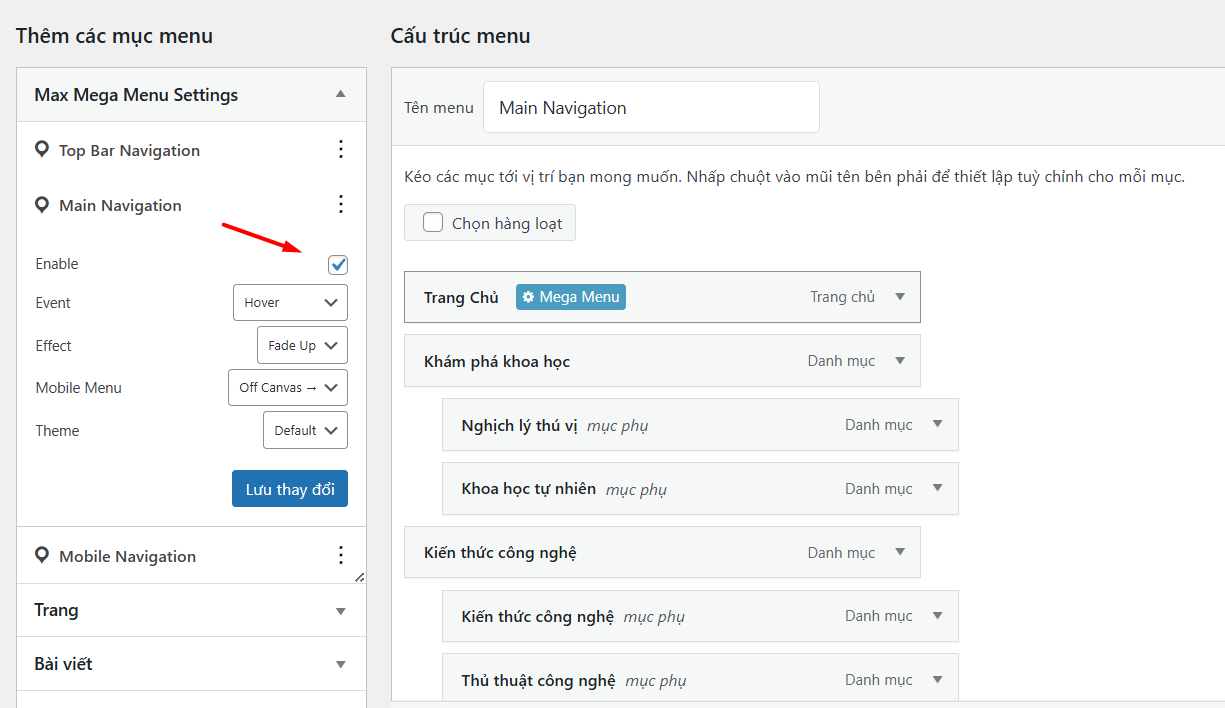Click the Thủ thuật công nghệ item title
Image resolution: width=1225 pixels, height=708 pixels.
point(538,681)
